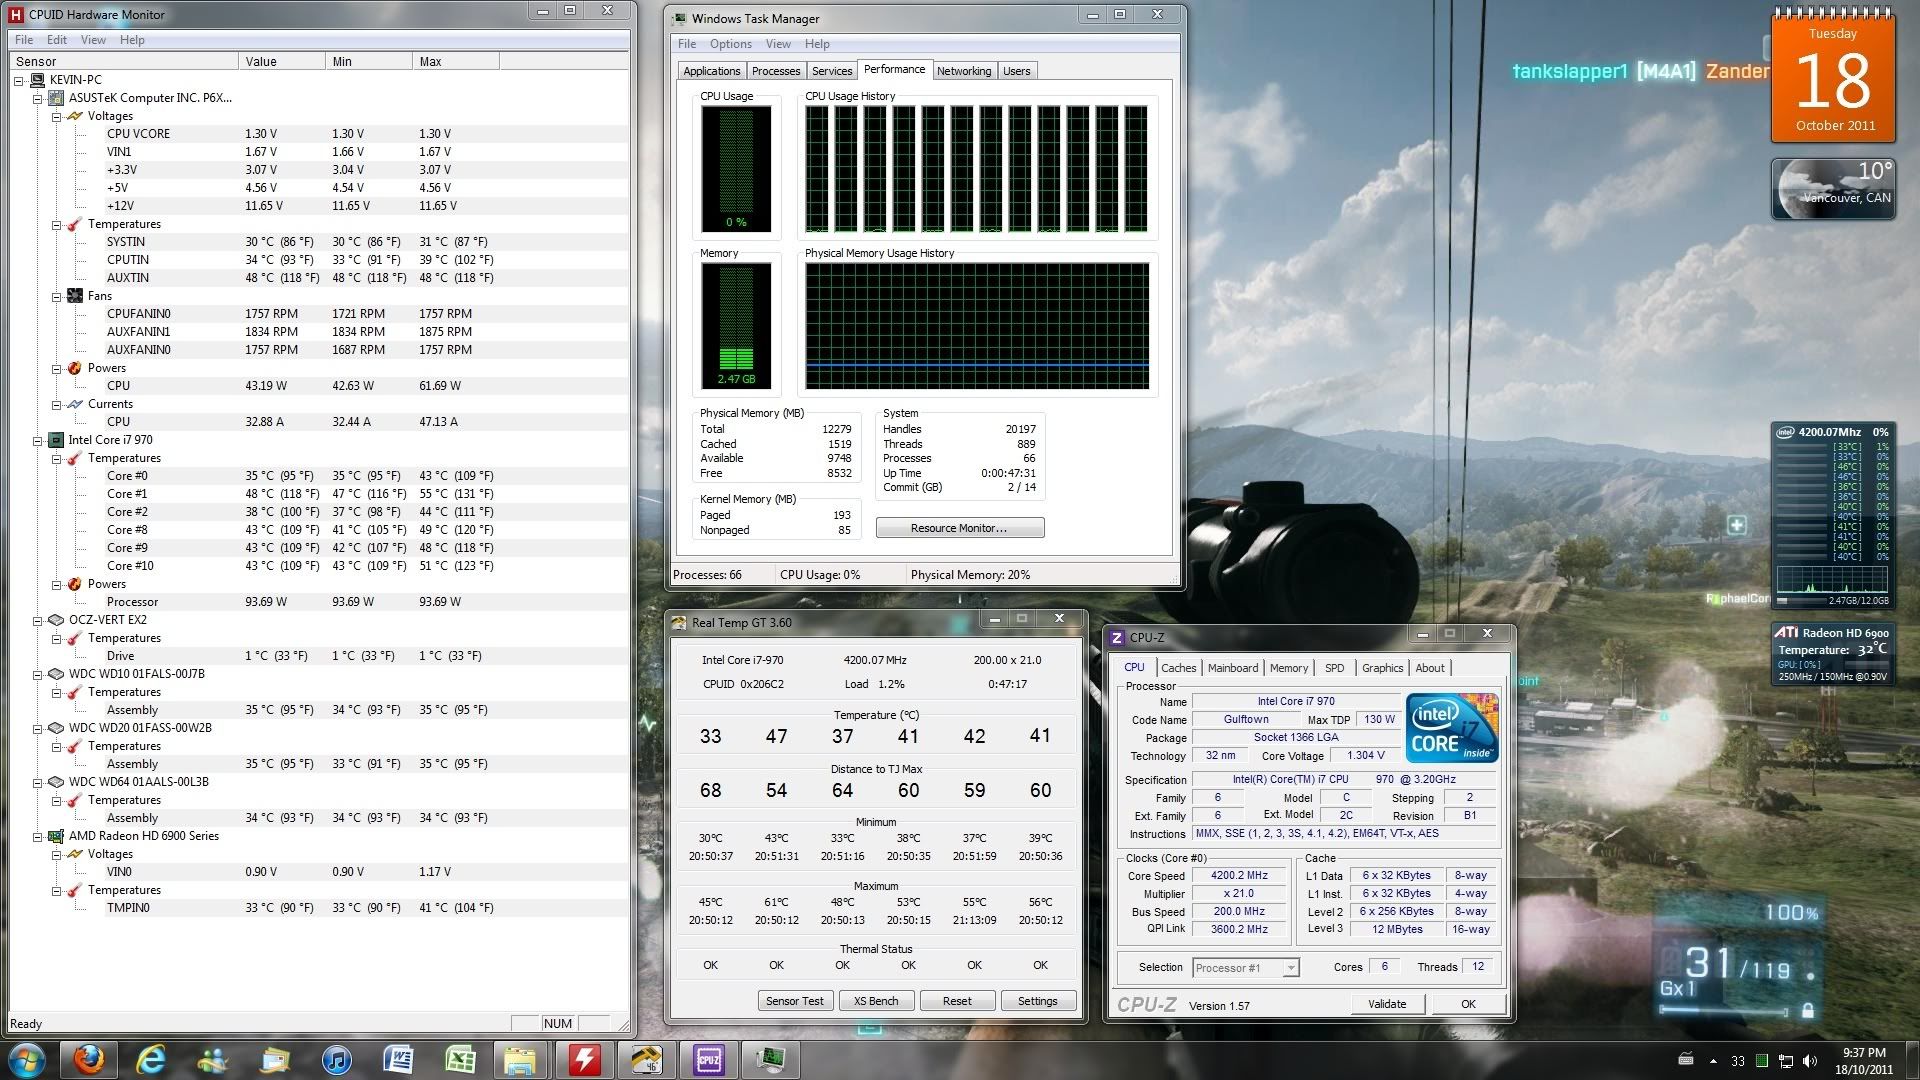1920x1080 pixels.
Task: Open the Windows Start orb
Action: coord(26,1059)
